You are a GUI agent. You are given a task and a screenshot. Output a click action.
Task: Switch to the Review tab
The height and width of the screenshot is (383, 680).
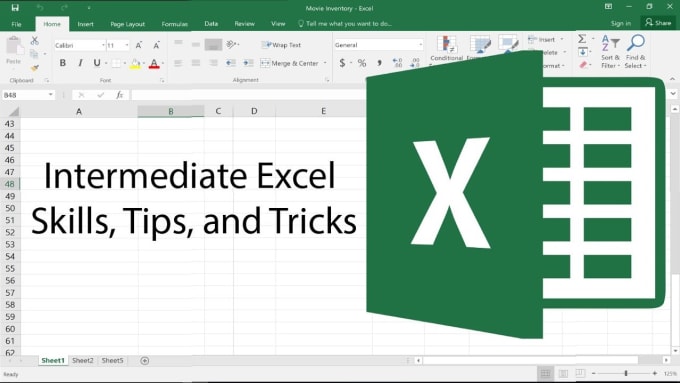(x=245, y=24)
